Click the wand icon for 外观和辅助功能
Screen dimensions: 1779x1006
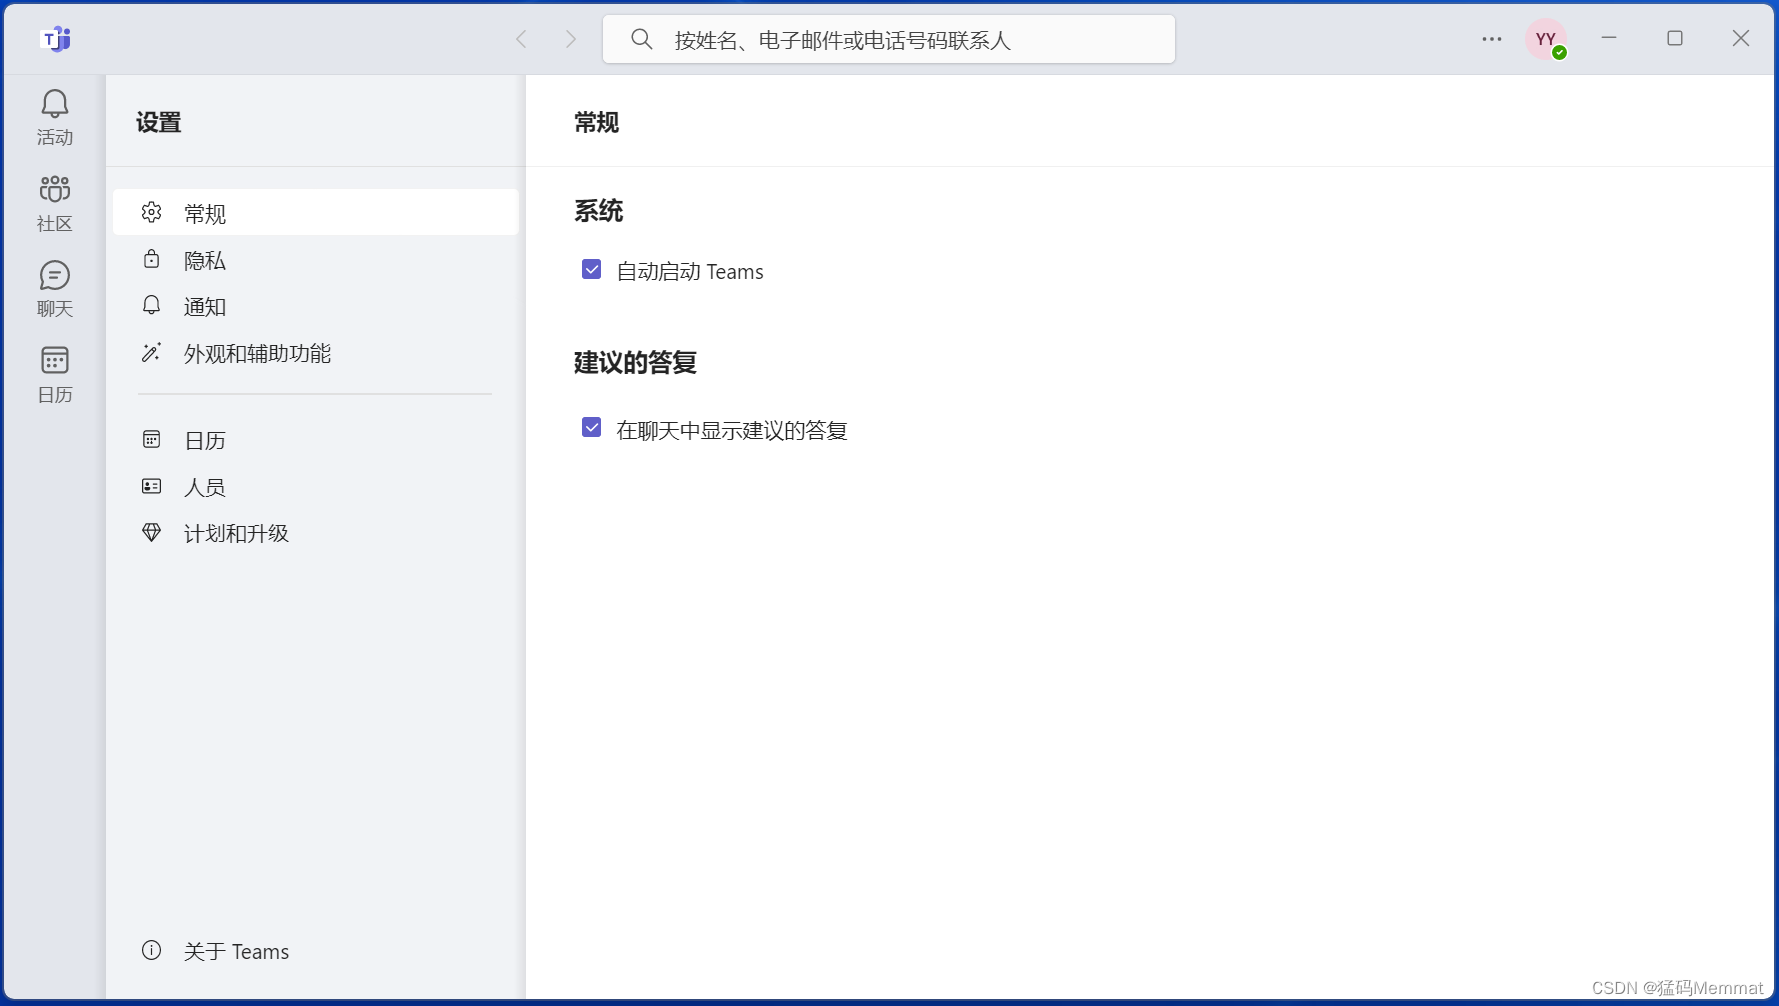pos(152,352)
